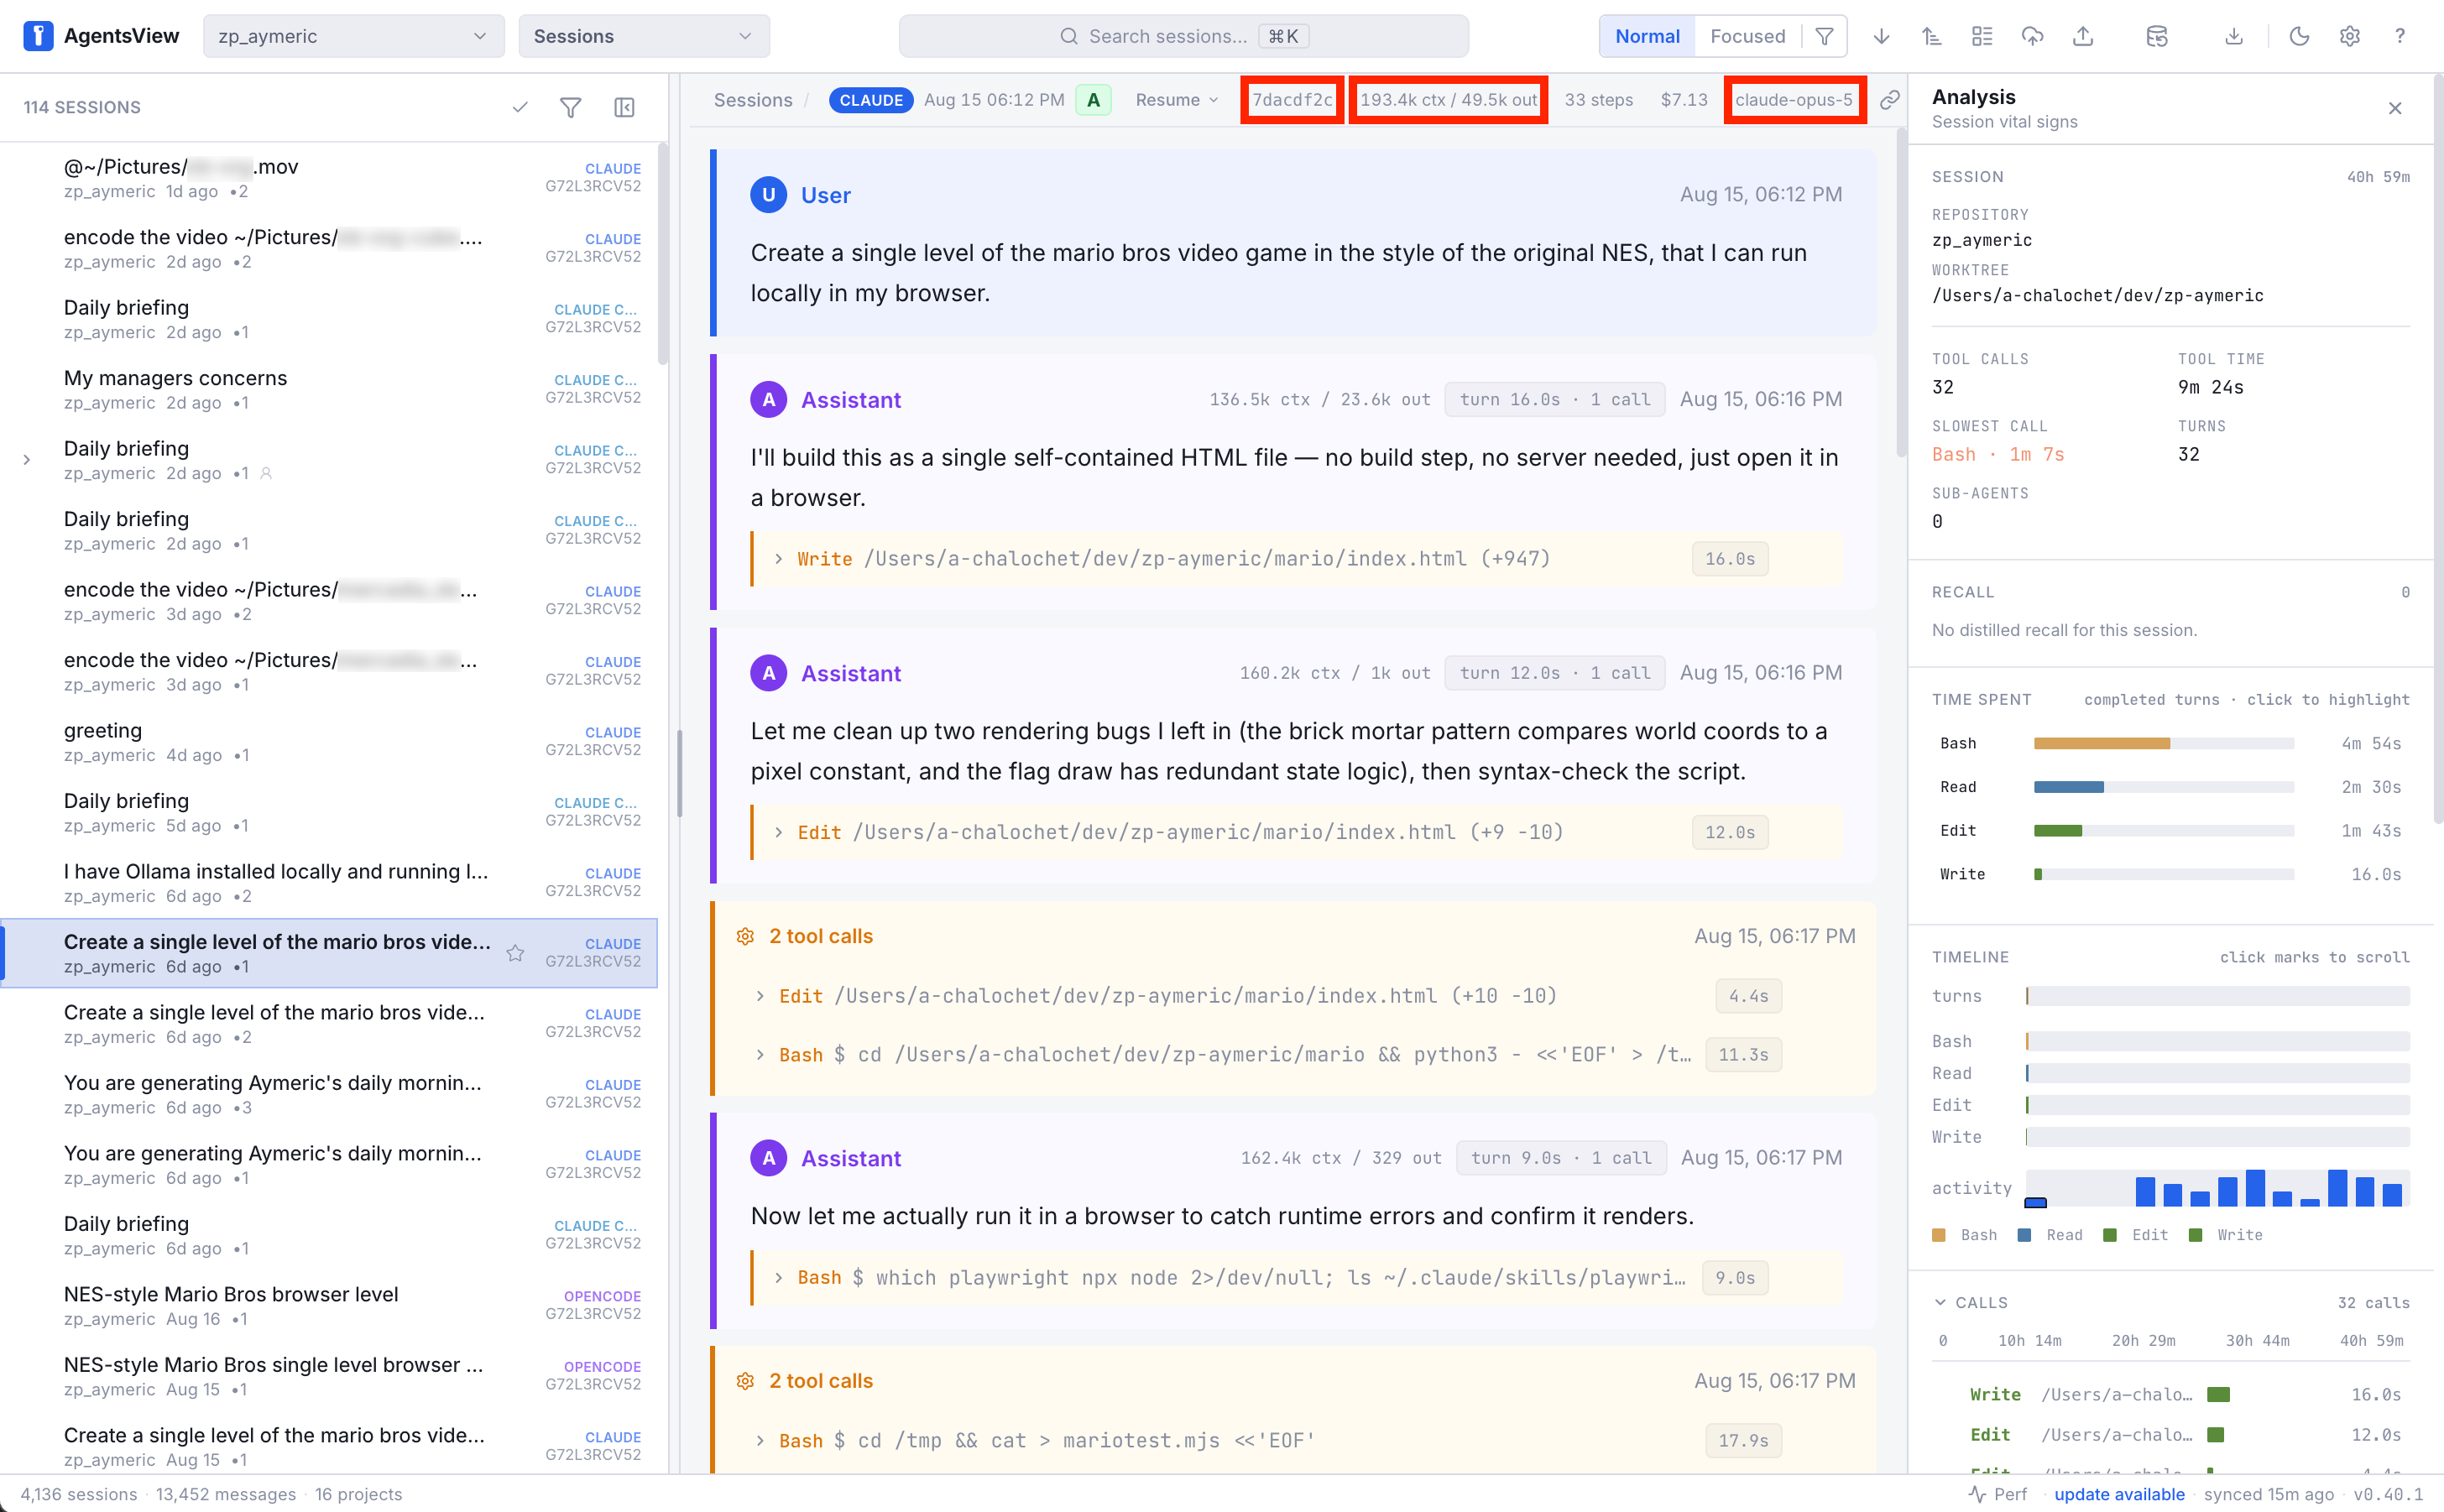Click the 'turn 16.0s · 1 call' badge
Screen dimensions: 2444x1512
1554,400
